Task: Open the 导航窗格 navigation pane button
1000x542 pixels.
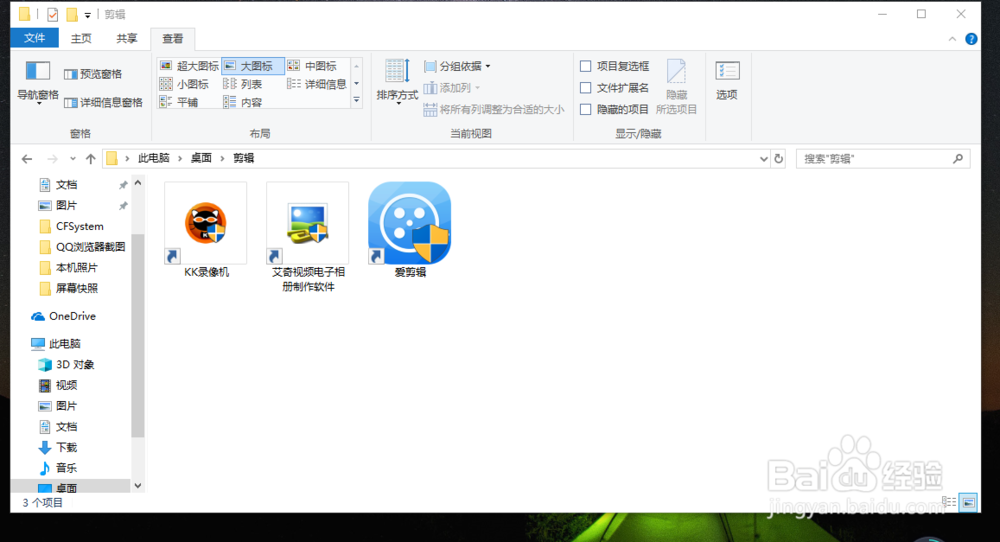Action: pos(38,82)
